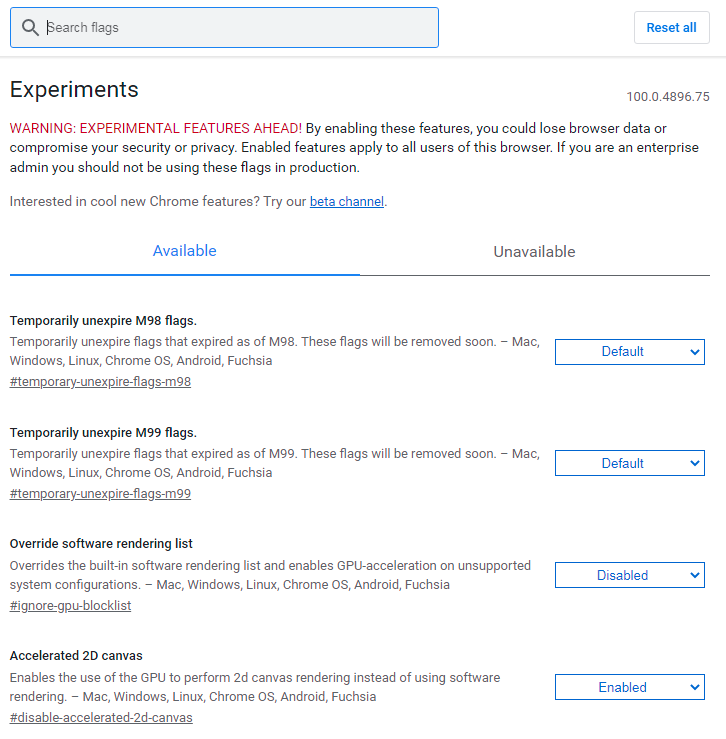This screenshot has height=739, width=726.
Task: Expand the Accelerated 2D canvas Enabled dropdown
Action: click(629, 688)
